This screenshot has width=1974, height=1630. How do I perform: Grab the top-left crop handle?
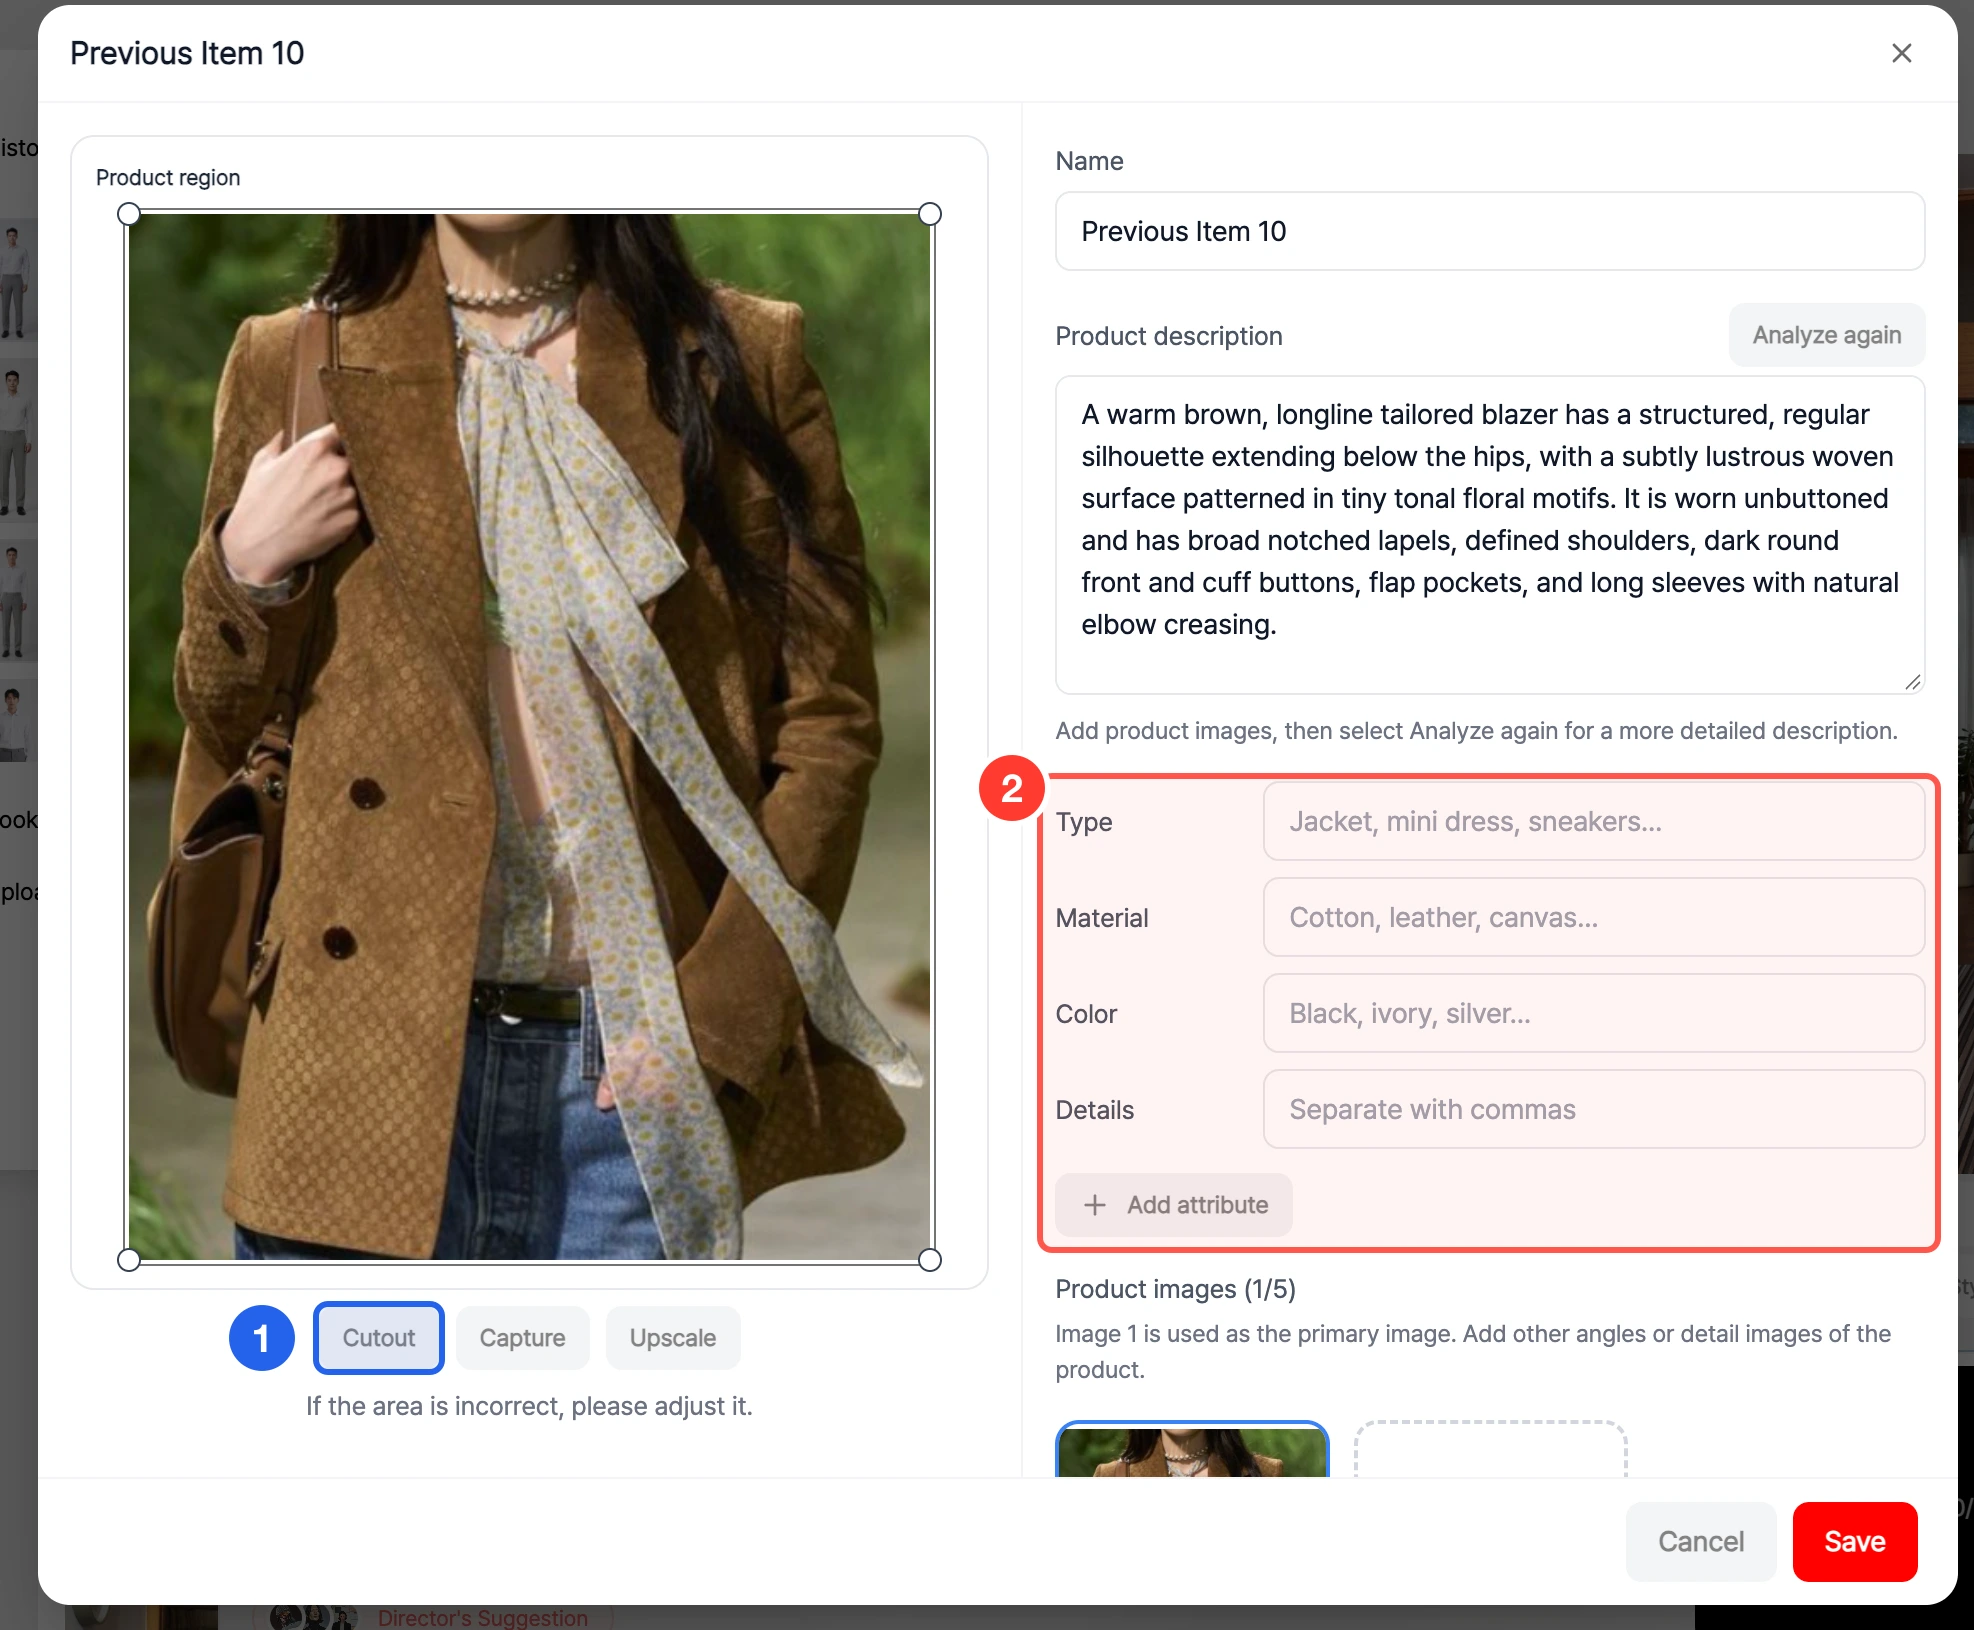(129, 214)
